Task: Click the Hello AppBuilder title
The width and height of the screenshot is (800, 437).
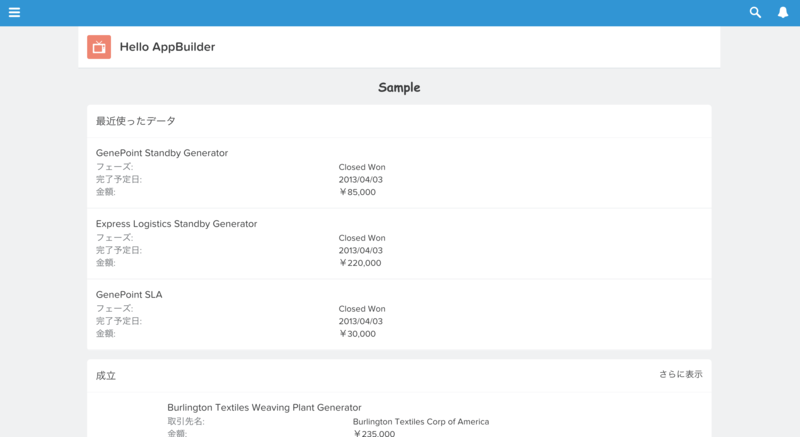Action: (x=167, y=47)
